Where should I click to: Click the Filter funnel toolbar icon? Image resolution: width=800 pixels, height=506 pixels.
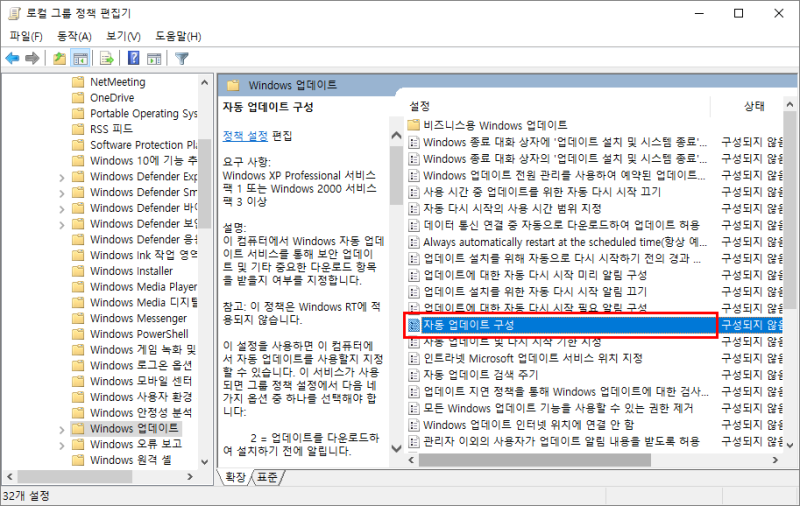coord(182,59)
